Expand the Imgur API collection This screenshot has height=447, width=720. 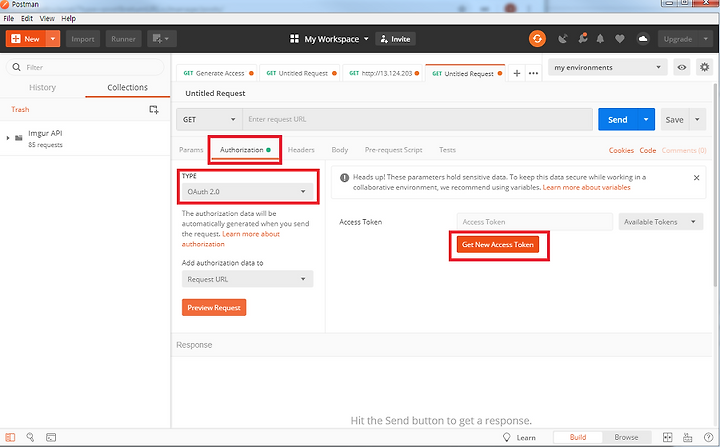pyautogui.click(x=8, y=138)
